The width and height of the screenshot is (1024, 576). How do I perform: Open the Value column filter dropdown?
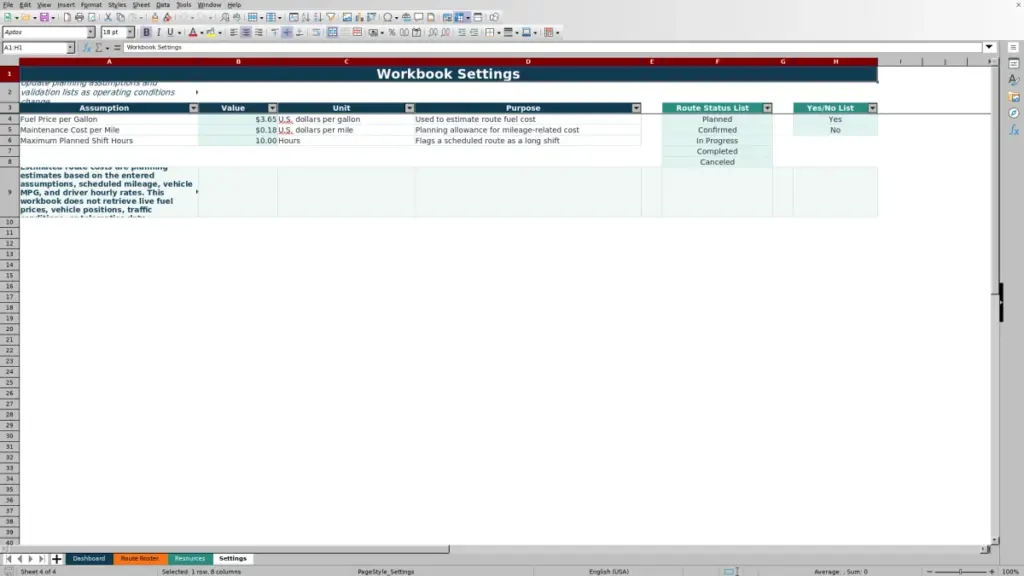pyautogui.click(x=272, y=108)
